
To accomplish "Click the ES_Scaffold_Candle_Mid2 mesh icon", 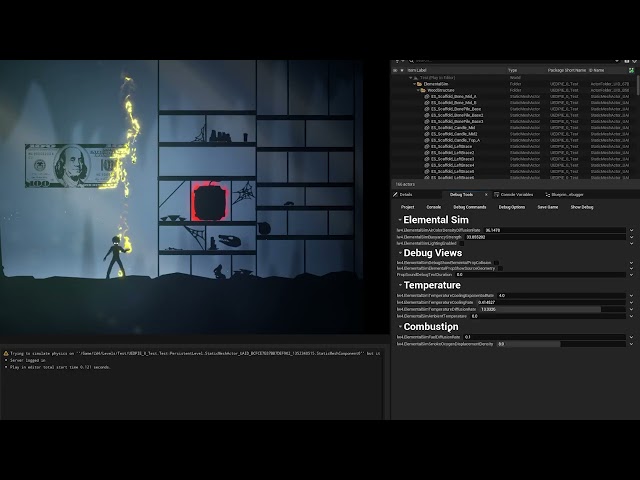I will tap(427, 134).
